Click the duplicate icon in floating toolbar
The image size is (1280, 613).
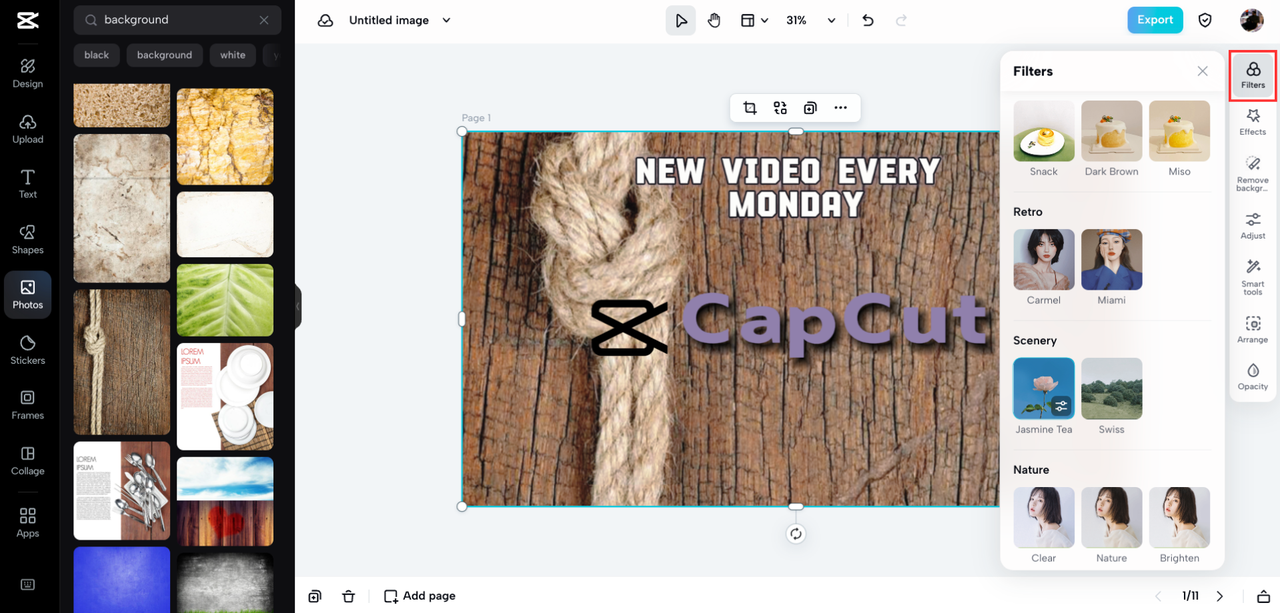pos(810,108)
